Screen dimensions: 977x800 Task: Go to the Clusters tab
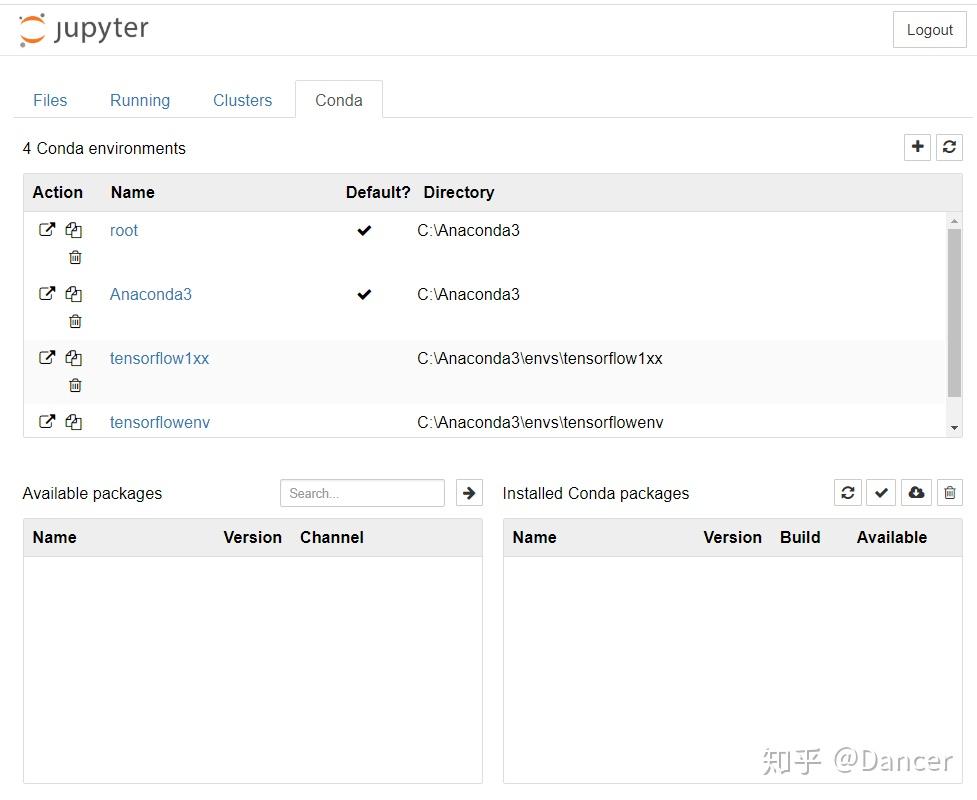point(242,100)
